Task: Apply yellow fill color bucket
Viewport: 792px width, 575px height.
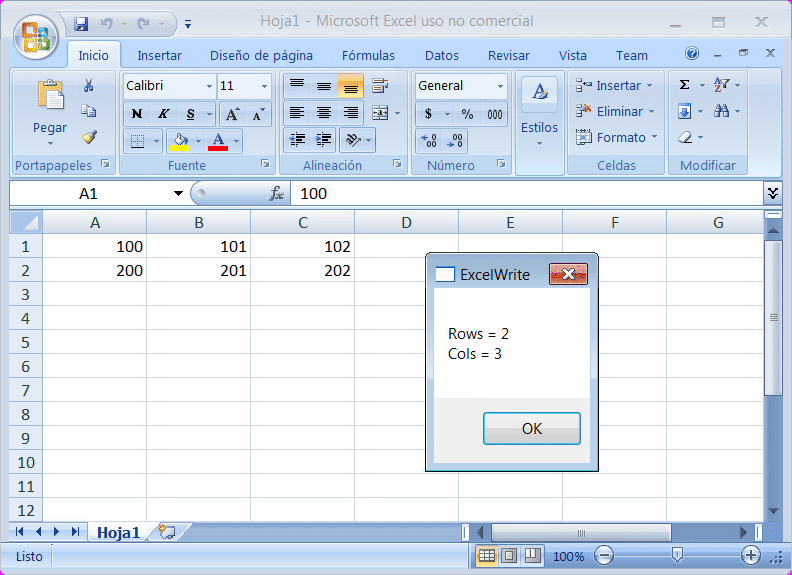Action: [x=180, y=141]
